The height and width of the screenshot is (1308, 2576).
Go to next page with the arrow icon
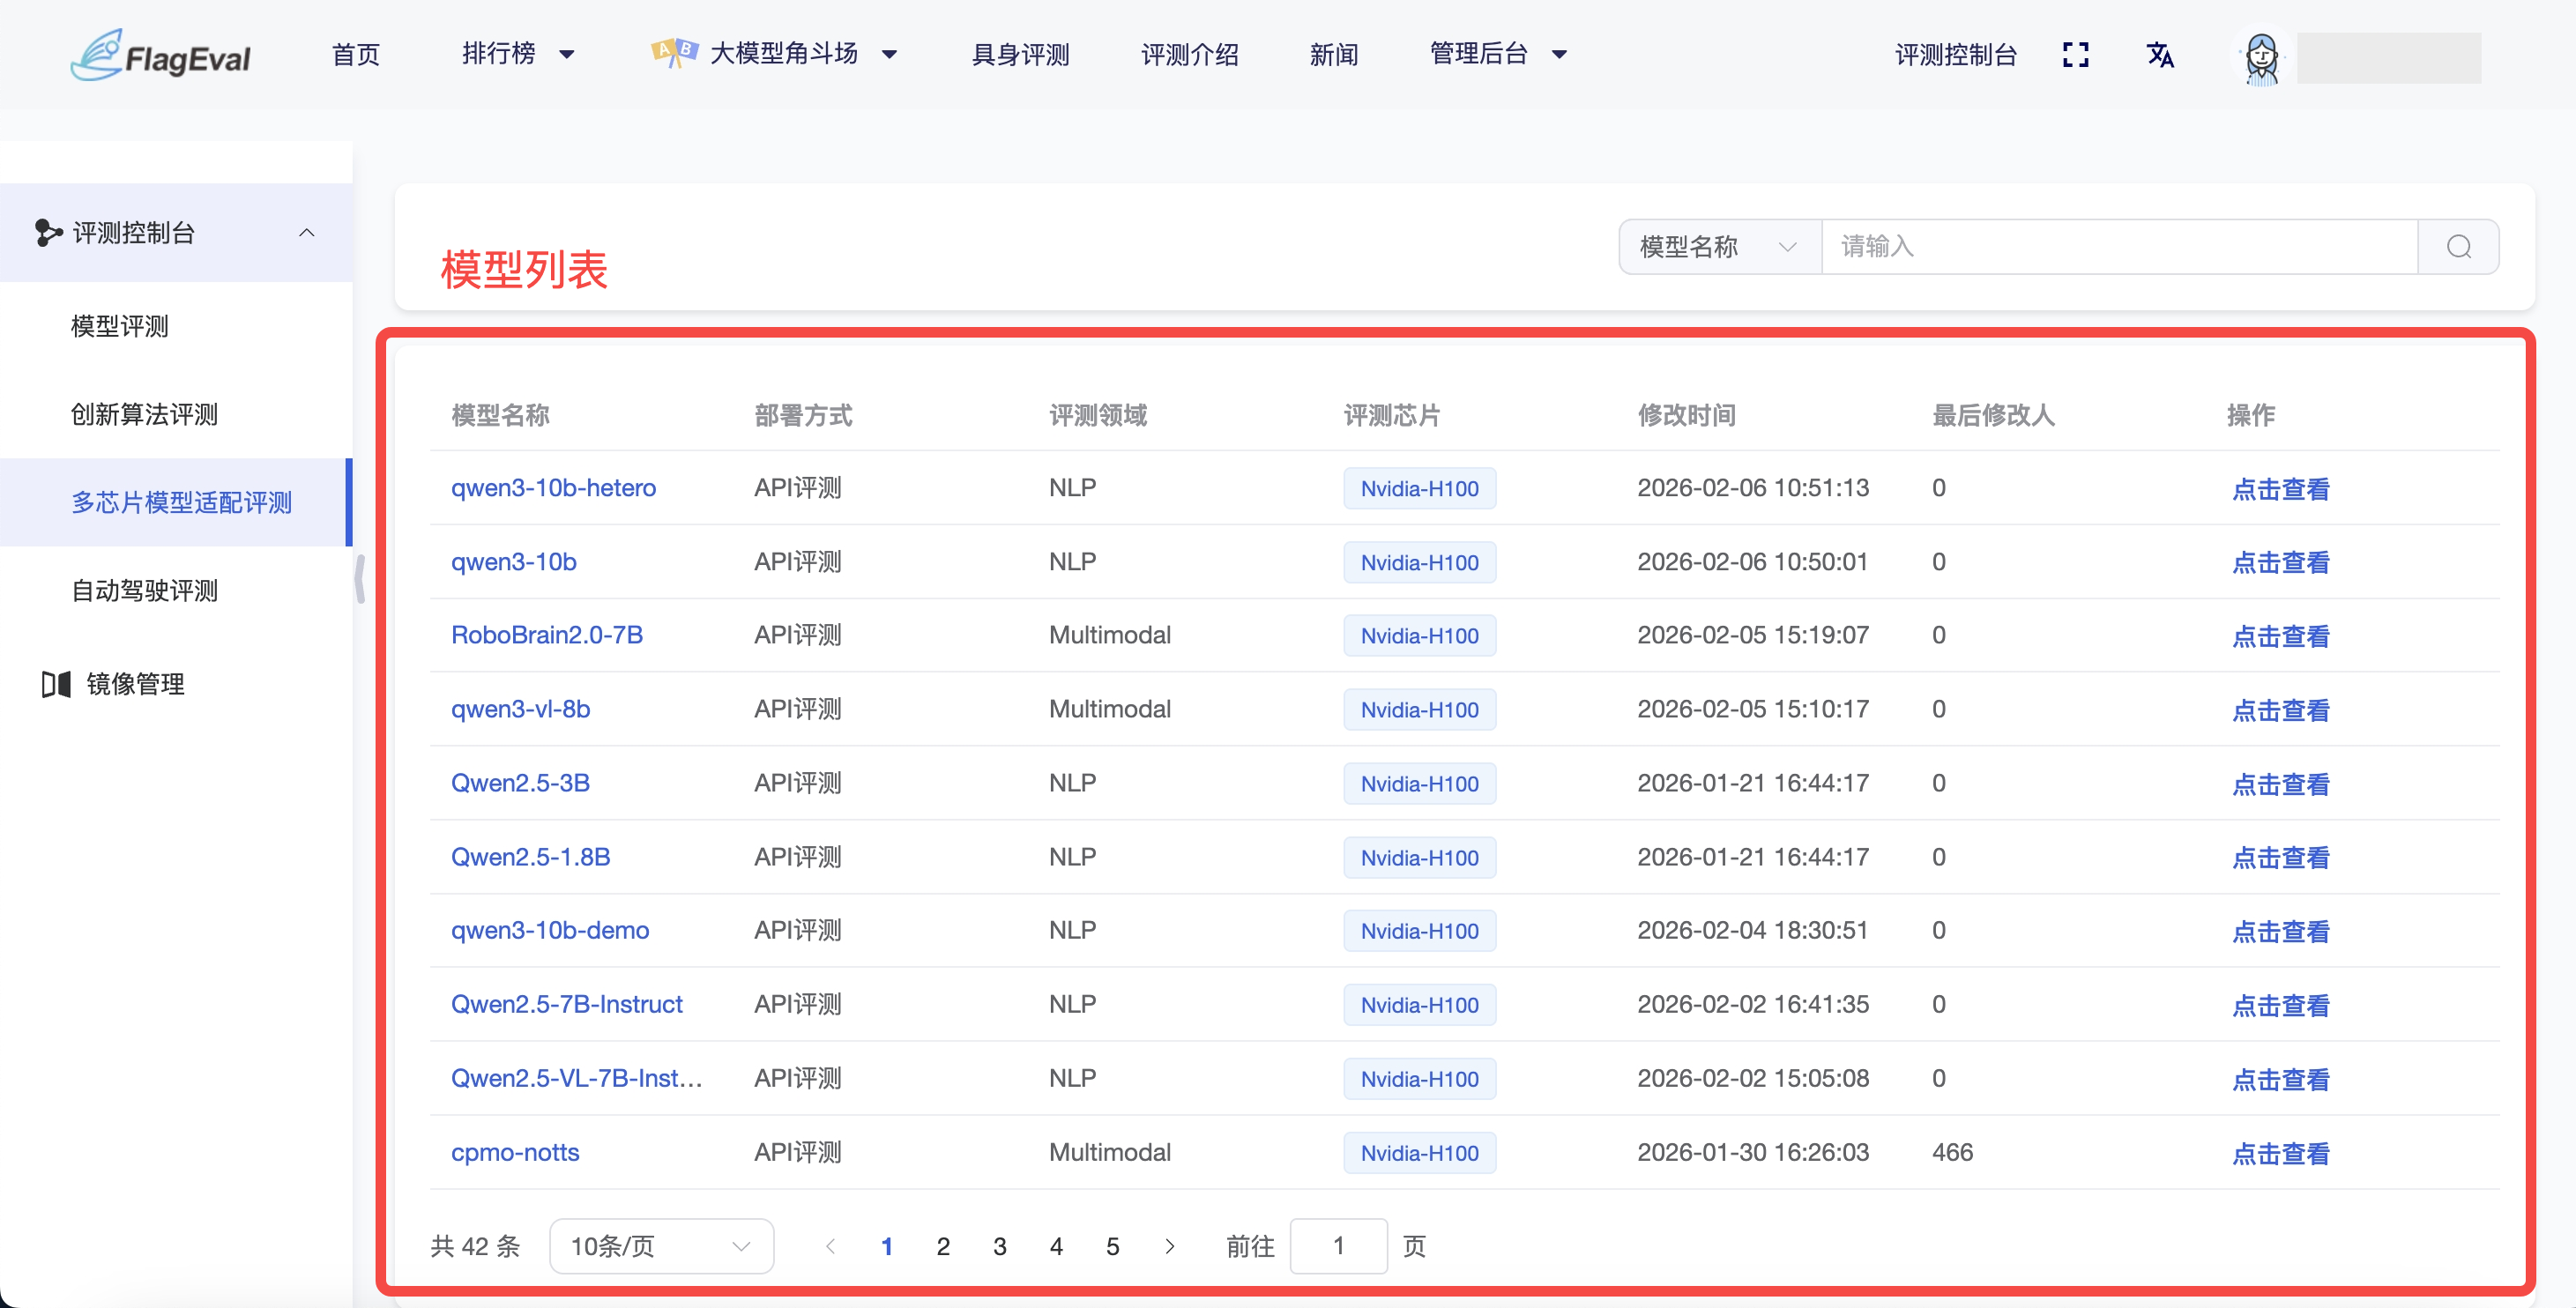(1169, 1246)
